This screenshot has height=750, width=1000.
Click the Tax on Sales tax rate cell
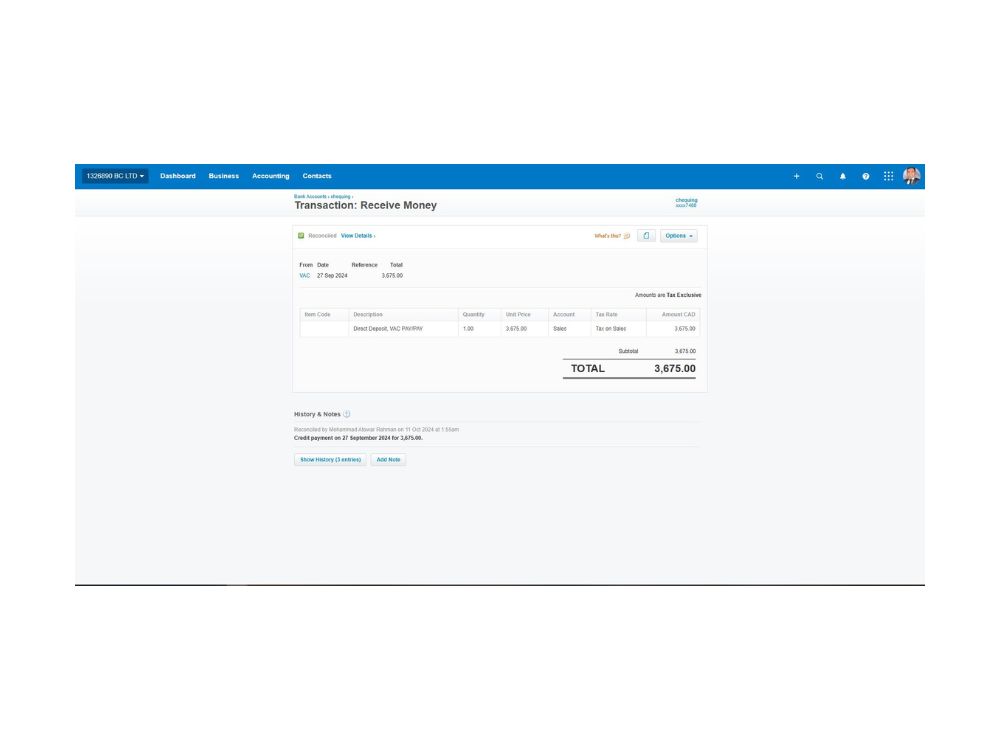[618, 329]
